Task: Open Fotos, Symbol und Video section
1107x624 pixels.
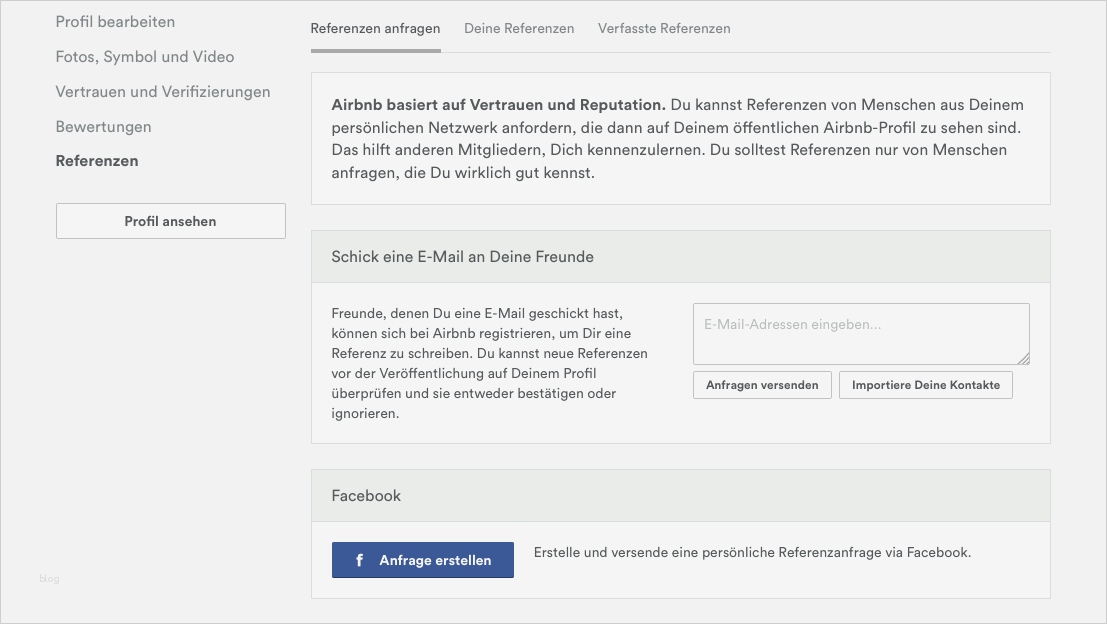Action: [145, 56]
